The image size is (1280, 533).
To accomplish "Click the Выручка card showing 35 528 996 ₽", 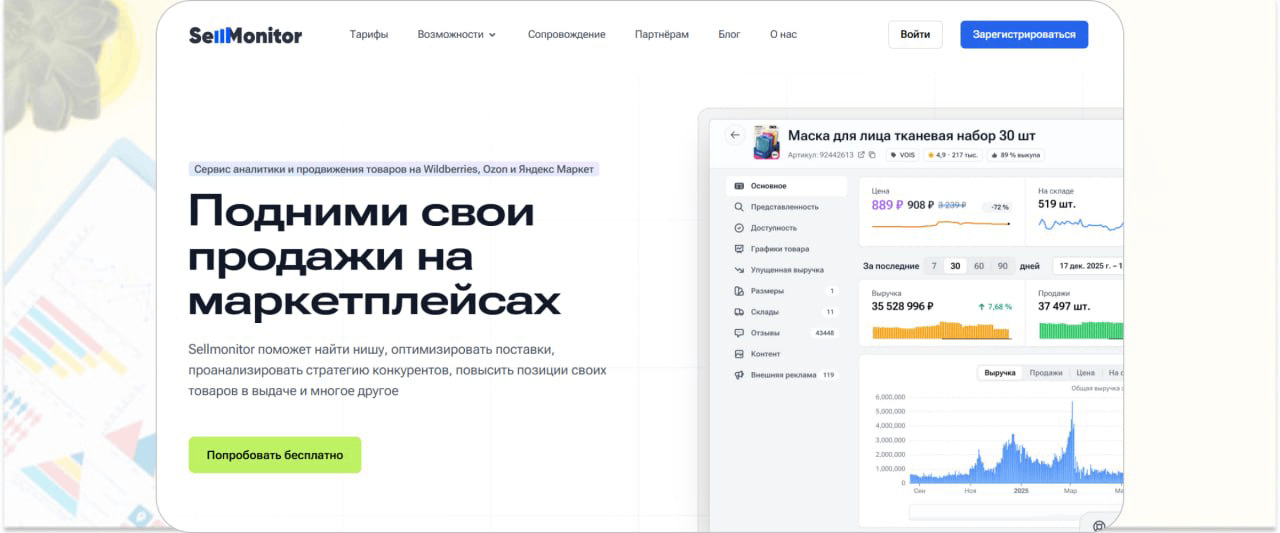I will tap(941, 313).
